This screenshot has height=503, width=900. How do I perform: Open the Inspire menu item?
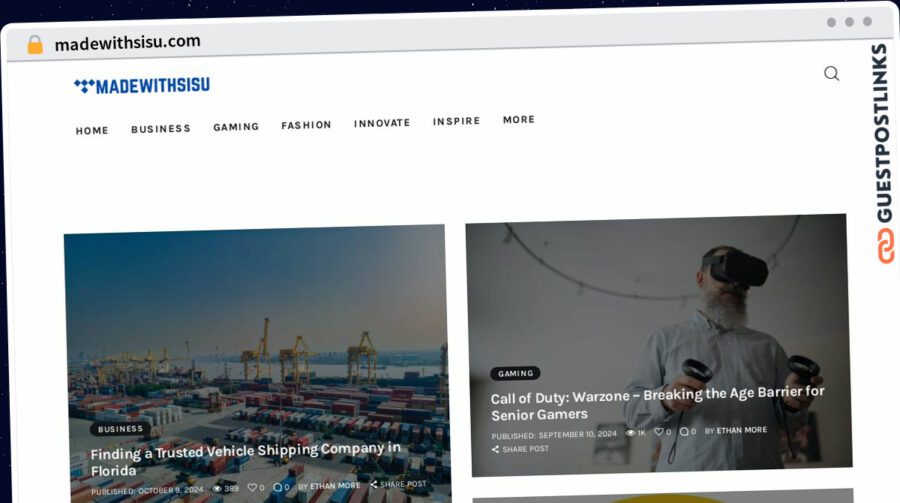click(x=456, y=121)
